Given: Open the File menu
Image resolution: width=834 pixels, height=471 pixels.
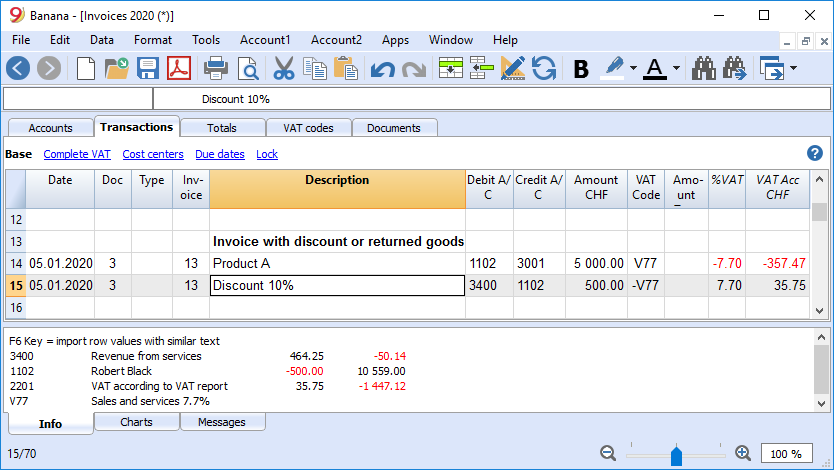Looking at the screenshot, I should [x=21, y=40].
